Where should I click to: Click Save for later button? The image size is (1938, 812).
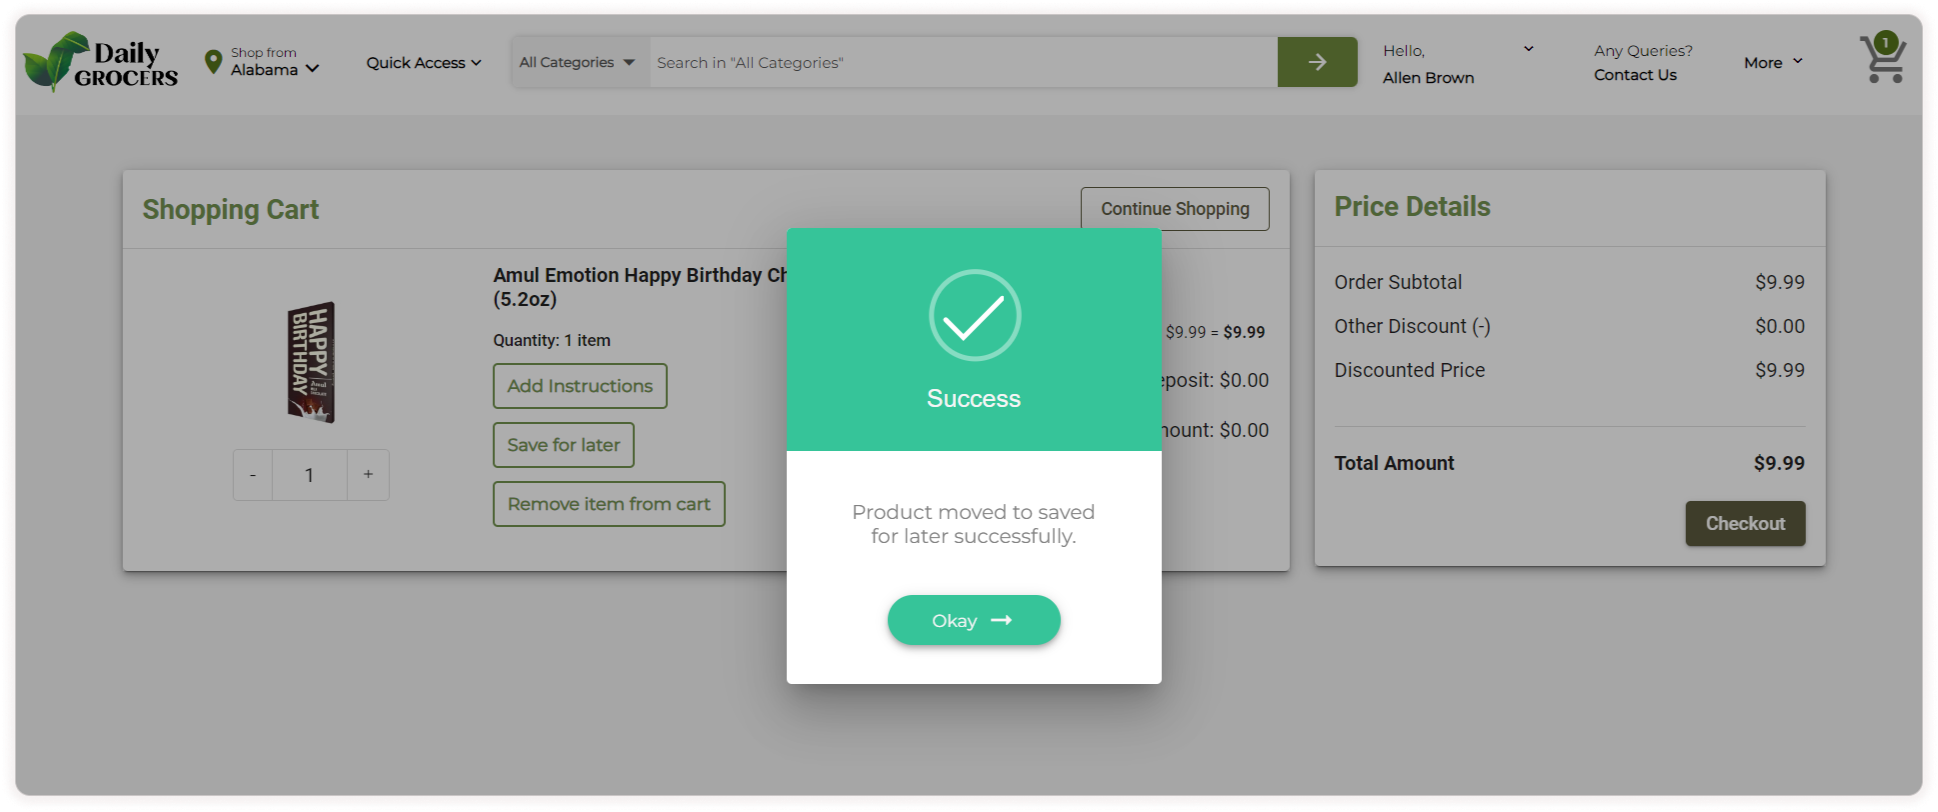pos(563,445)
